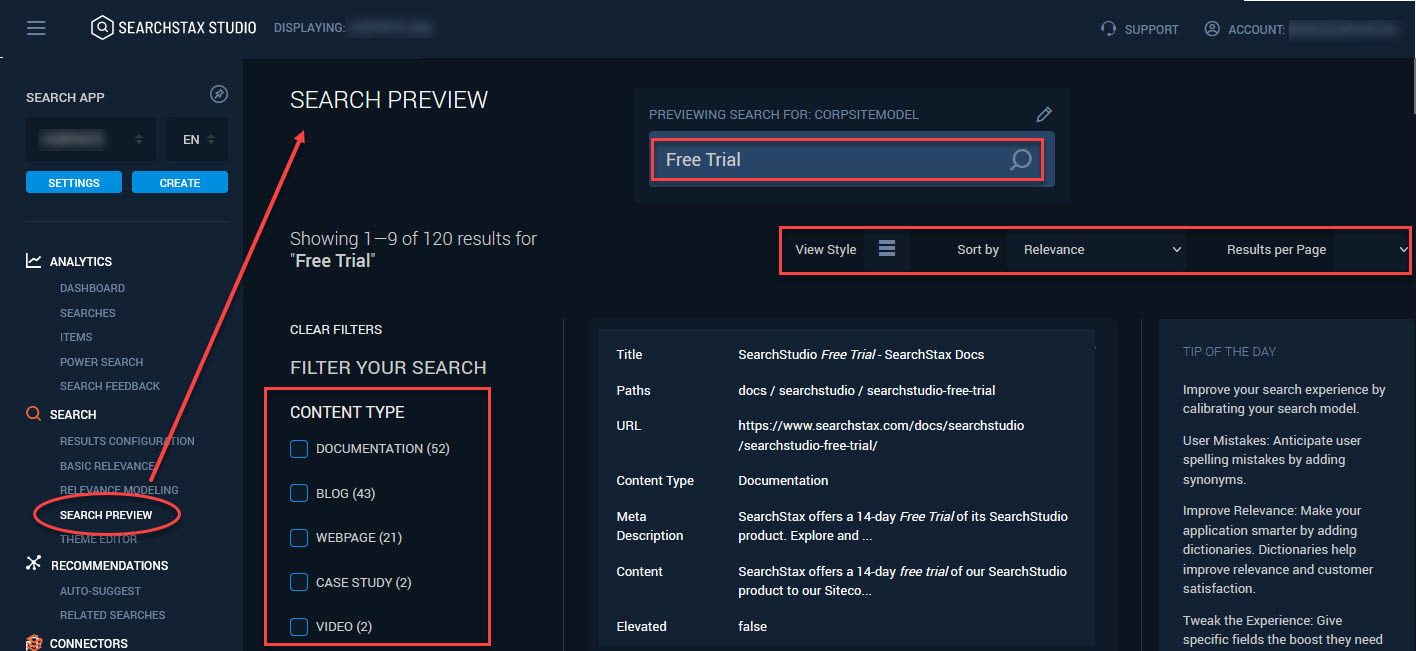Click the Elevated value 'false'
This screenshot has width=1416, height=651.
tap(753, 626)
